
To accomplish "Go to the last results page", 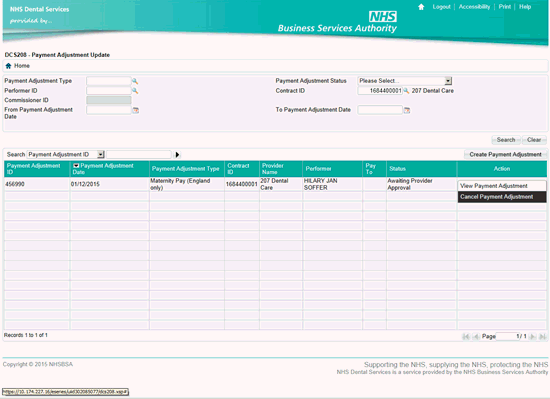I will [x=542, y=337].
